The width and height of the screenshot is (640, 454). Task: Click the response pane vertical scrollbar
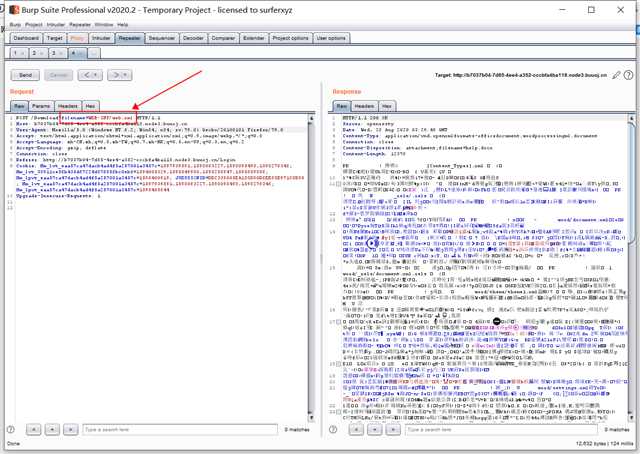click(x=631, y=267)
